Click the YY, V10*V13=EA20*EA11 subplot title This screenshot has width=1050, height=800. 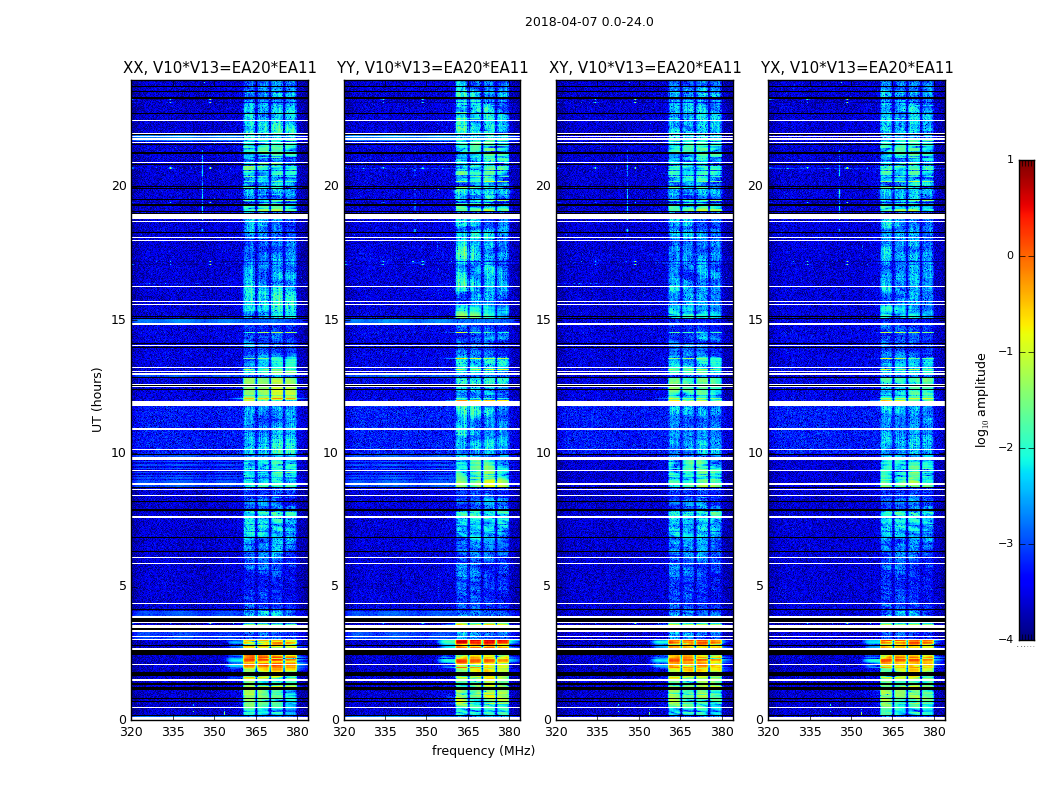tap(433, 68)
